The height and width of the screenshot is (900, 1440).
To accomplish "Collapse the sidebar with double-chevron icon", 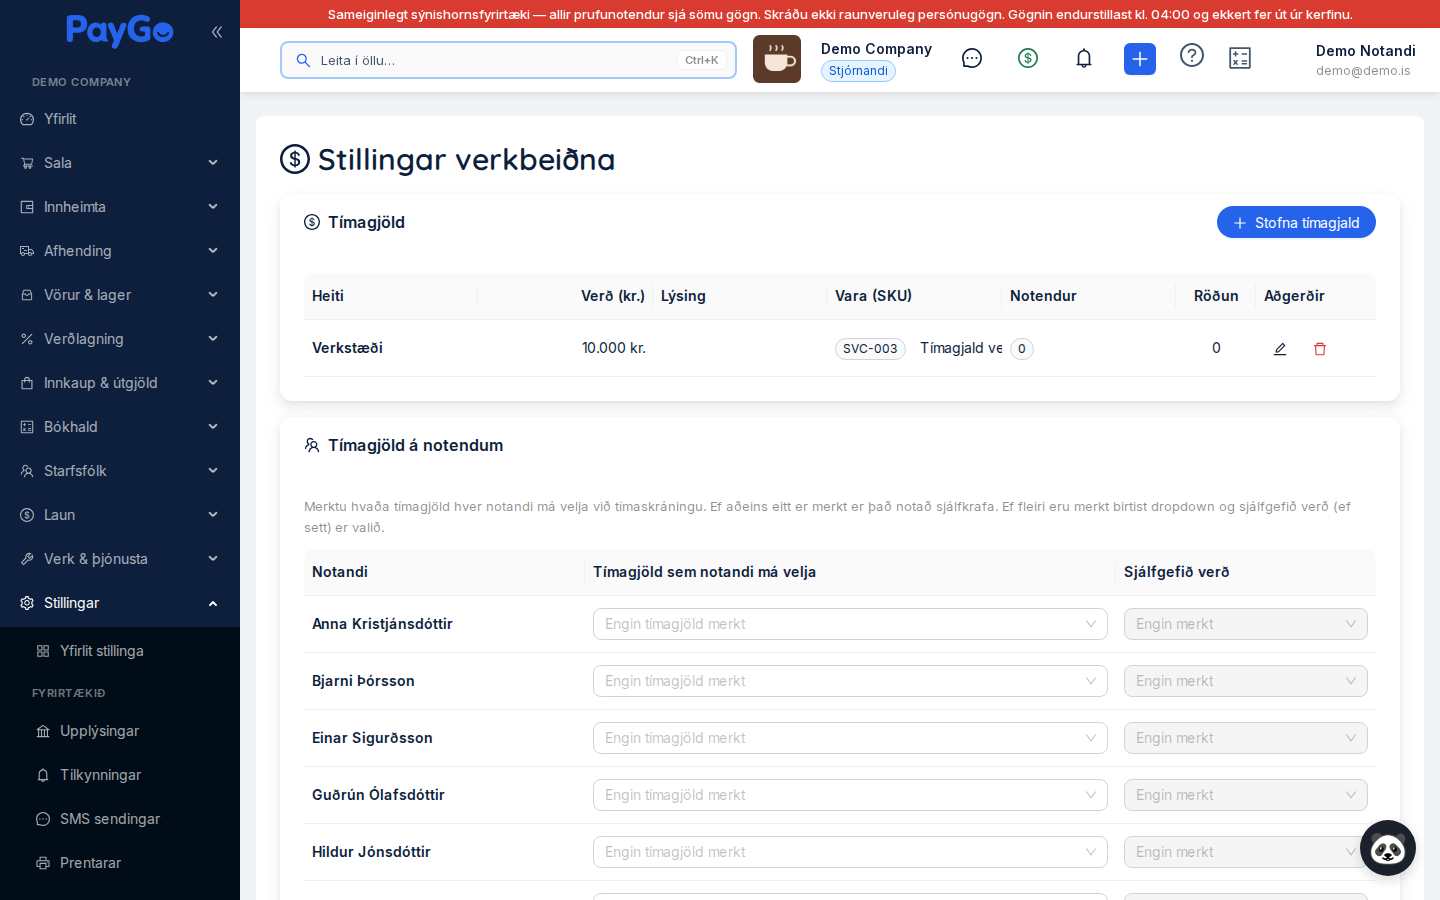I will pyautogui.click(x=217, y=32).
